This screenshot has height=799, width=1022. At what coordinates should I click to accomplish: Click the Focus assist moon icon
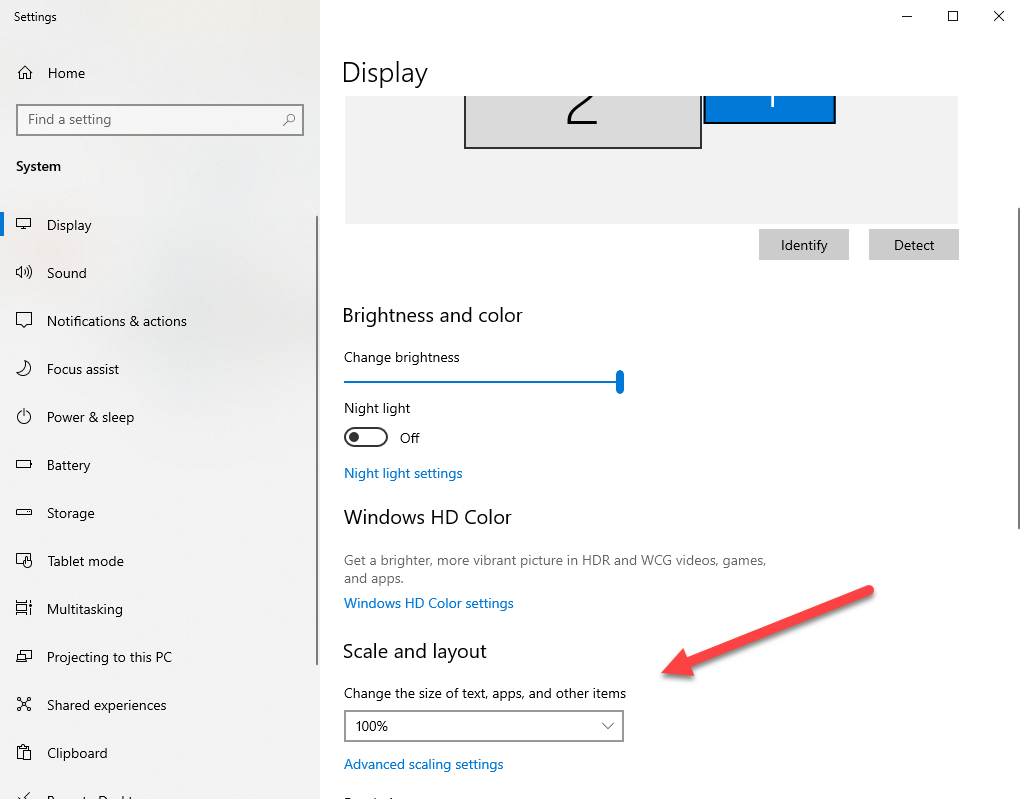pos(24,369)
